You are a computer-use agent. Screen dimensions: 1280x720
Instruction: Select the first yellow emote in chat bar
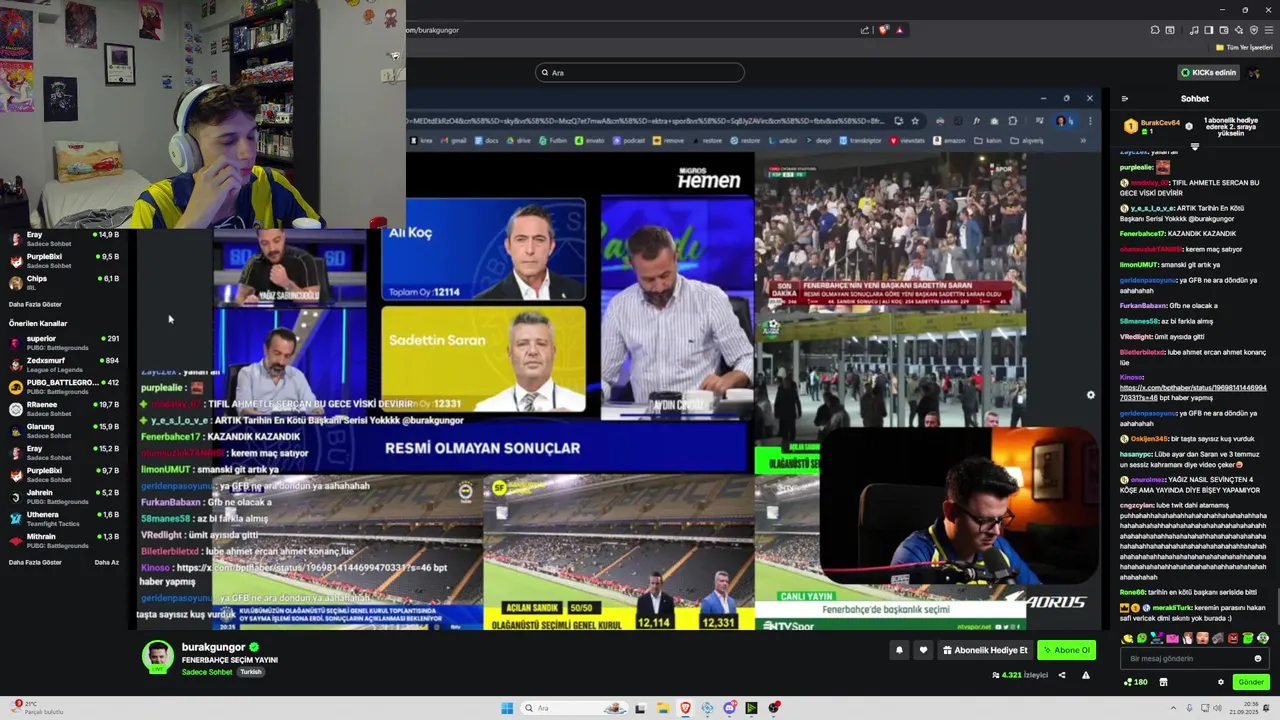[1127, 638]
